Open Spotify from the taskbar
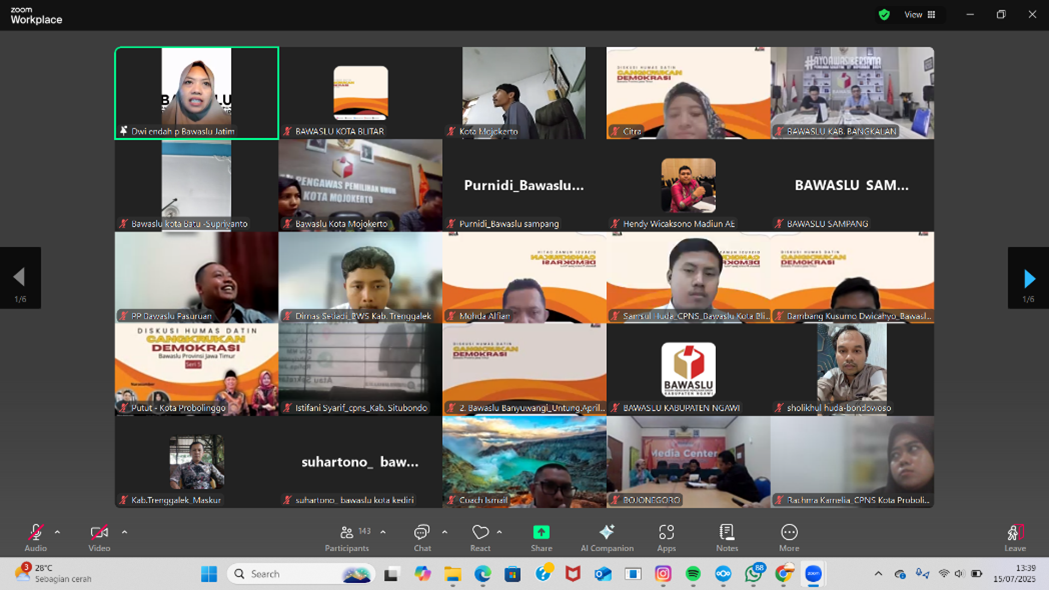This screenshot has height=590, width=1049. tap(693, 574)
